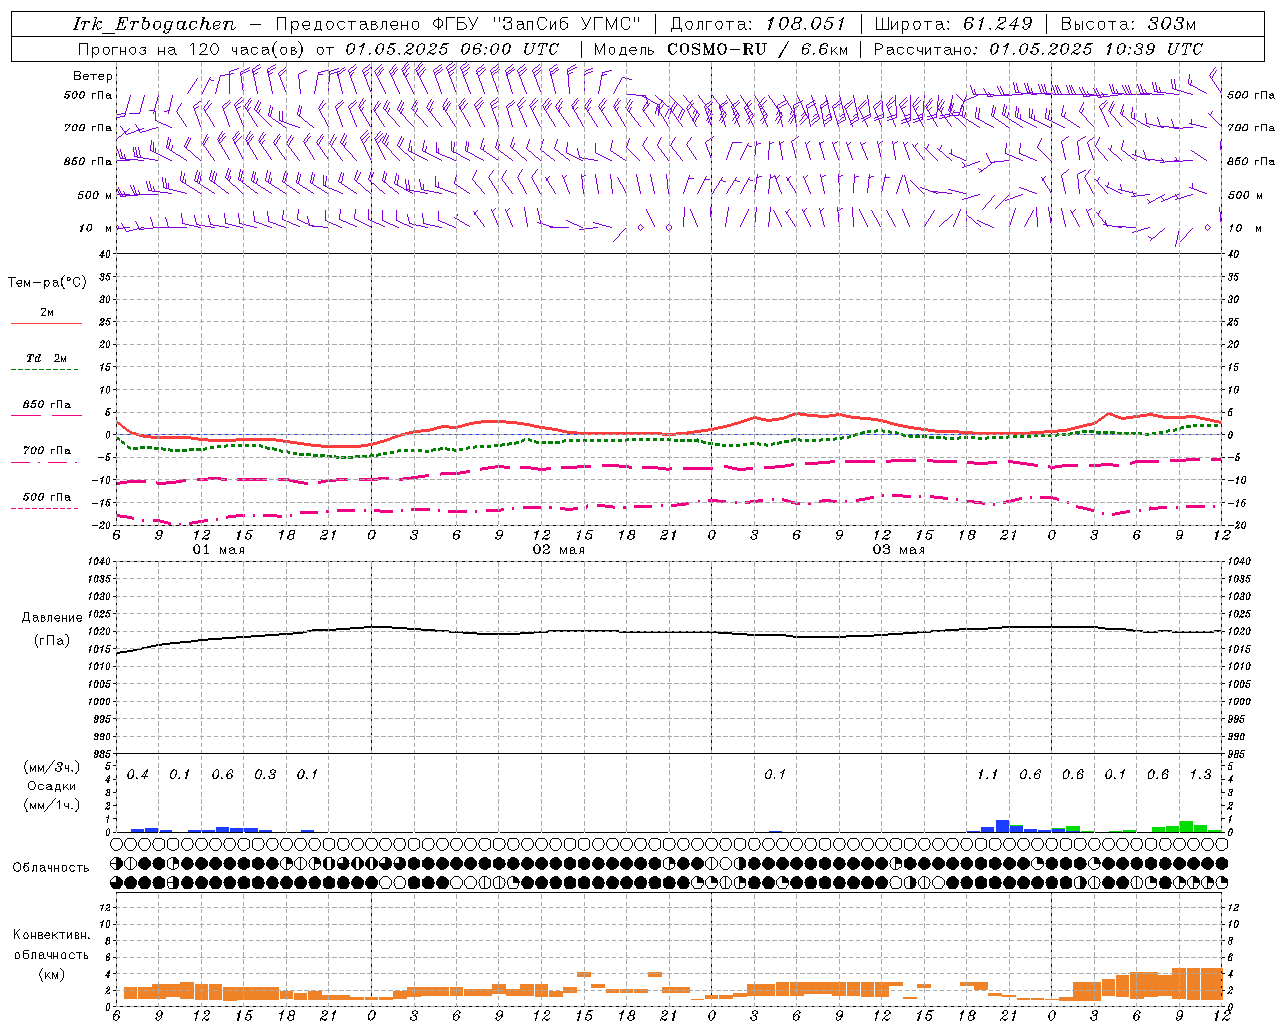Screen dimensions: 1280x1024
Task: Click the Рассчитано 01.05.2025 10:39 UTC timestamp
Action: pos(1038,49)
